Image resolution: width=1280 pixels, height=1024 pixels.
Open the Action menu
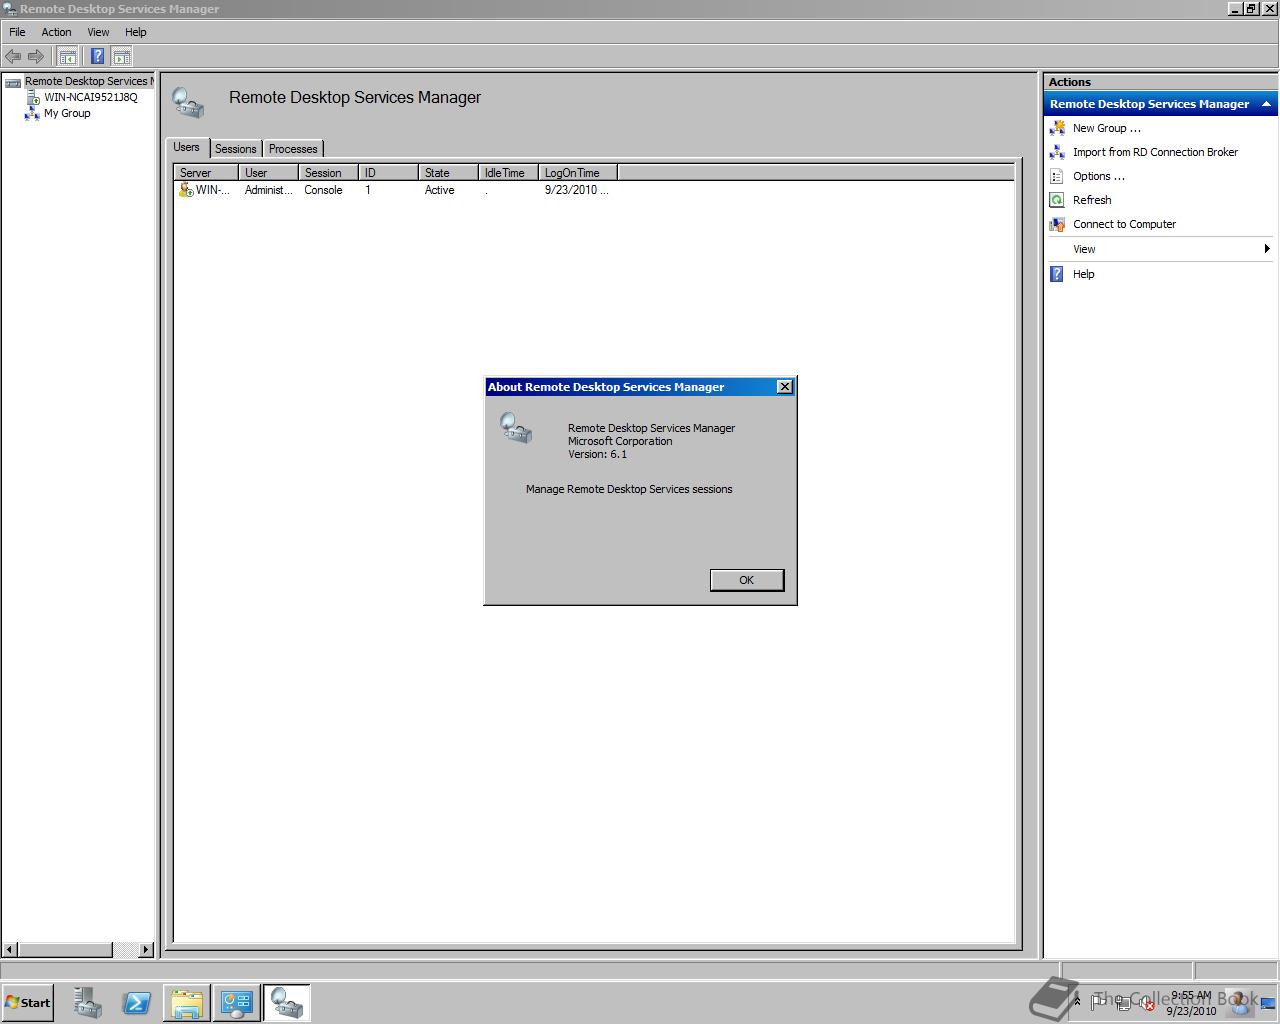pyautogui.click(x=56, y=32)
